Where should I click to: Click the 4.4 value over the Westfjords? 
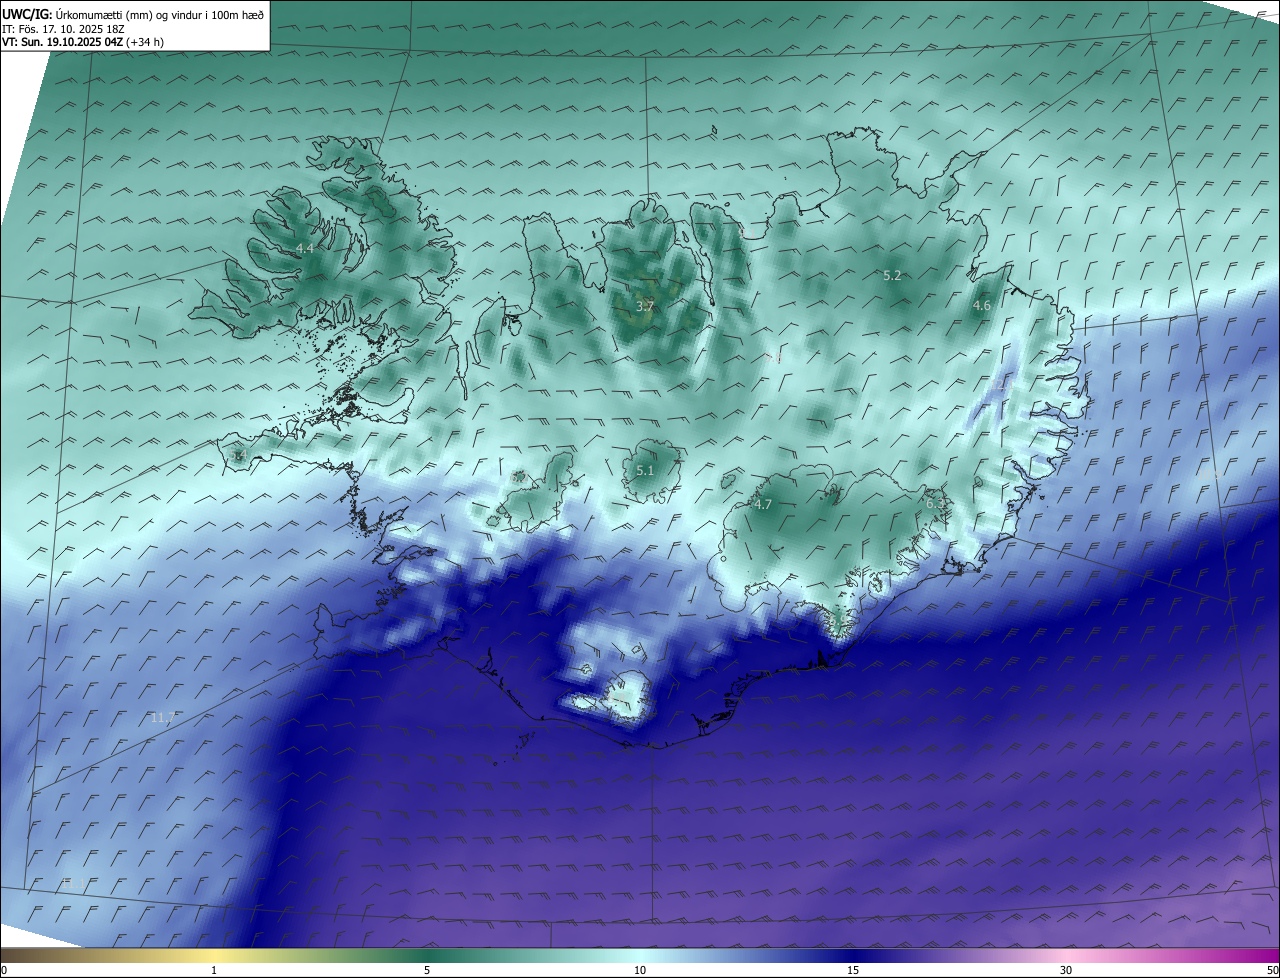(305, 248)
